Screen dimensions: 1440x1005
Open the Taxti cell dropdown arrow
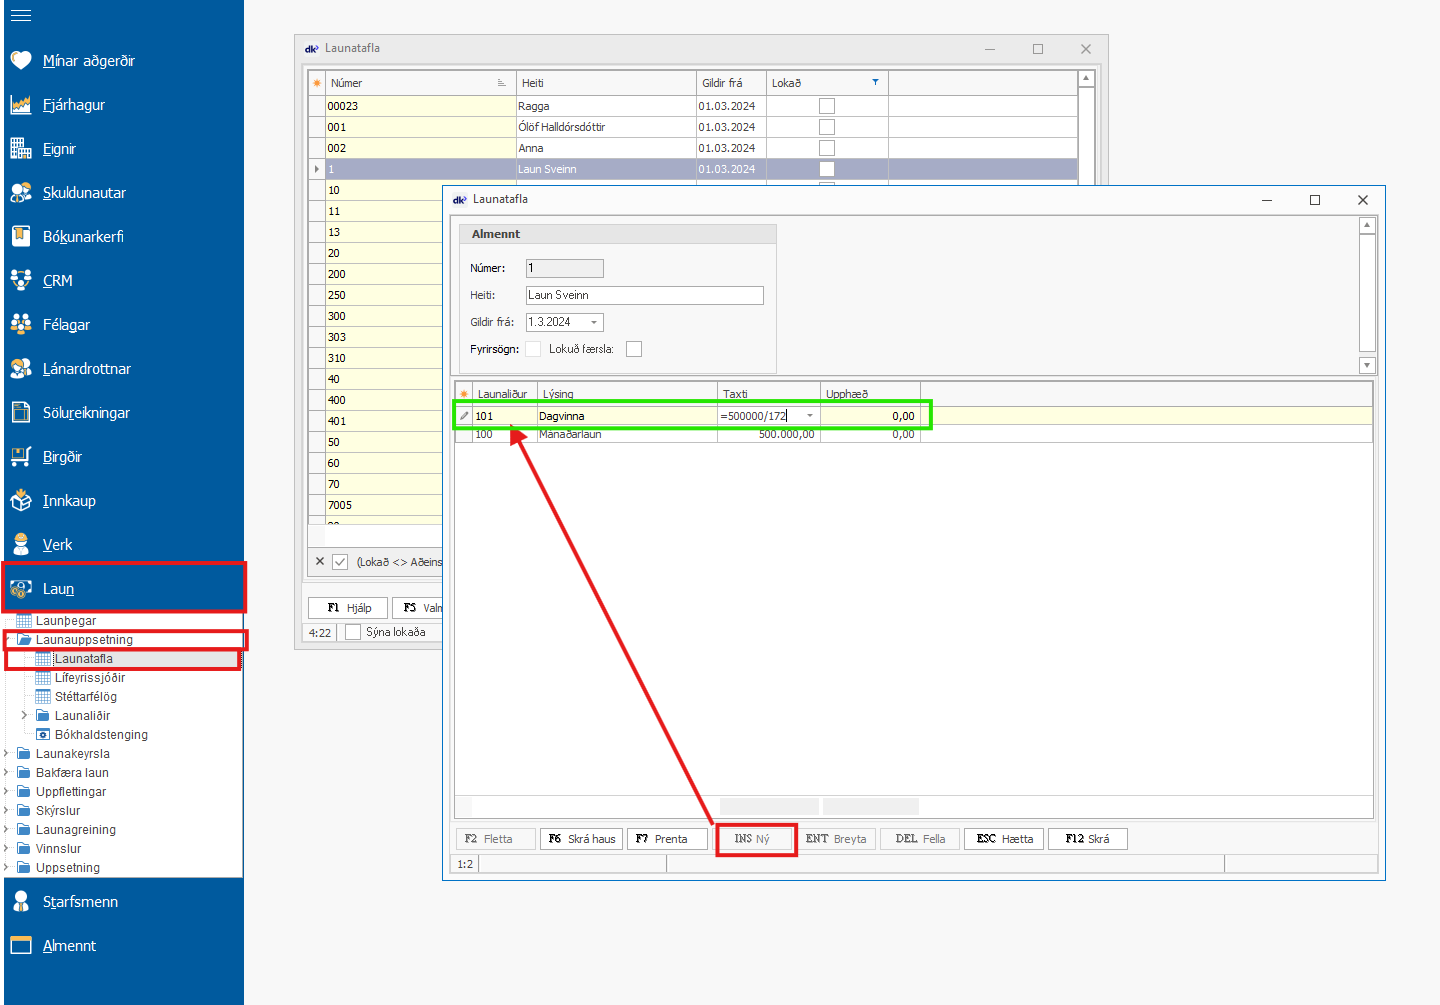(x=809, y=416)
